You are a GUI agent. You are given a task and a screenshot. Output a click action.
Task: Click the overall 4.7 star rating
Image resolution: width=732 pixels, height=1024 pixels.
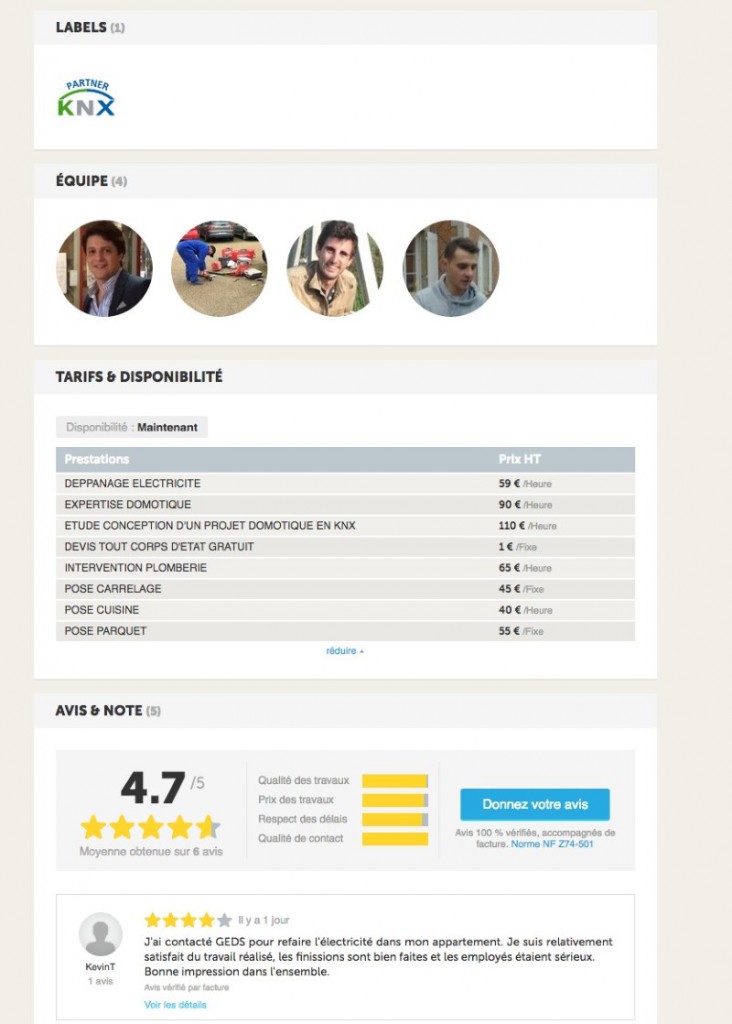click(150, 827)
